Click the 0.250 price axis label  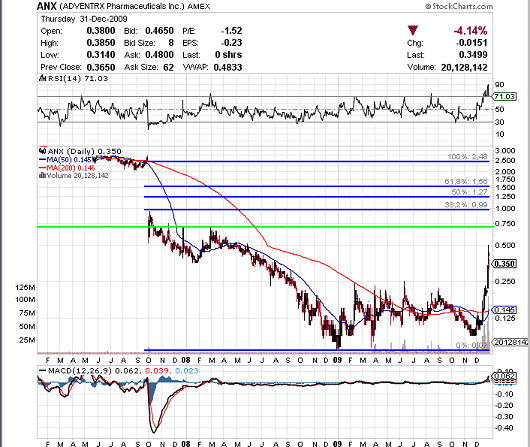pyautogui.click(x=505, y=281)
